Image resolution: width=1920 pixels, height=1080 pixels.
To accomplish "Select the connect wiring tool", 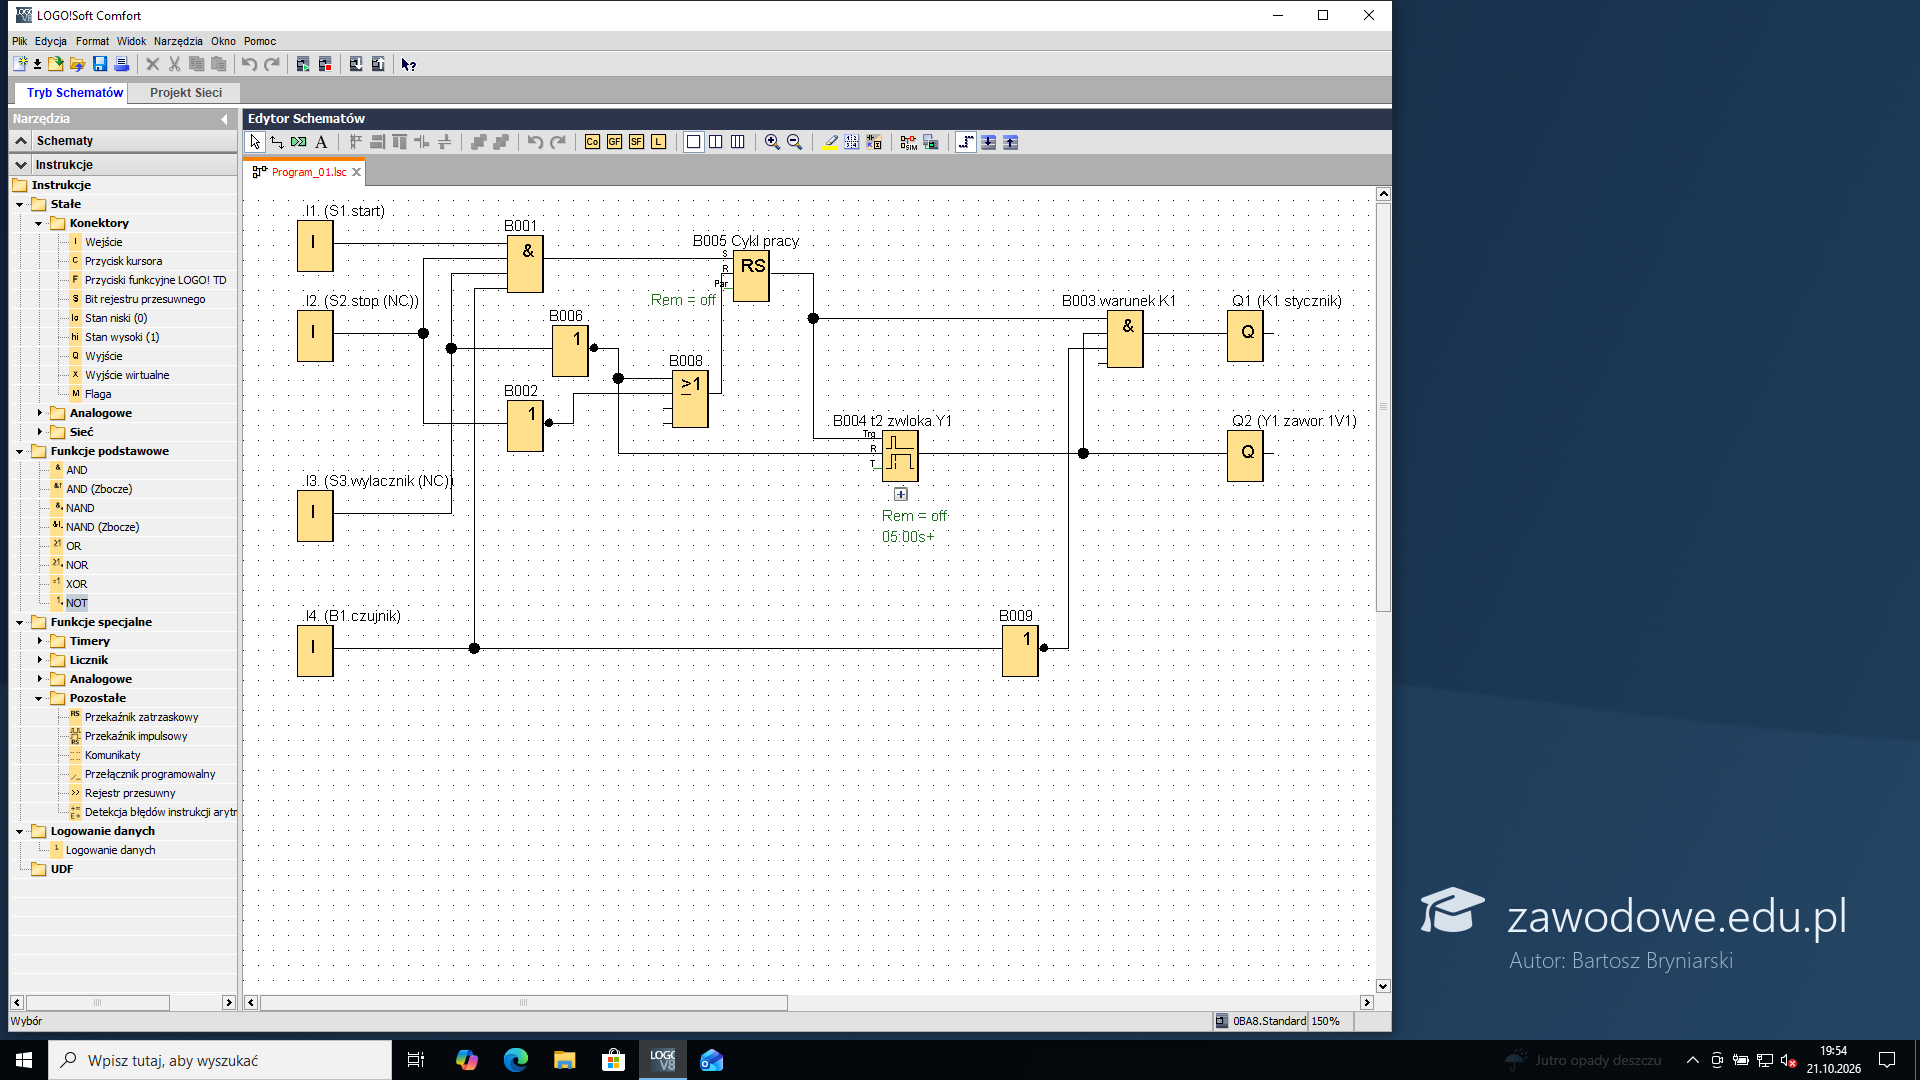I will (x=277, y=142).
